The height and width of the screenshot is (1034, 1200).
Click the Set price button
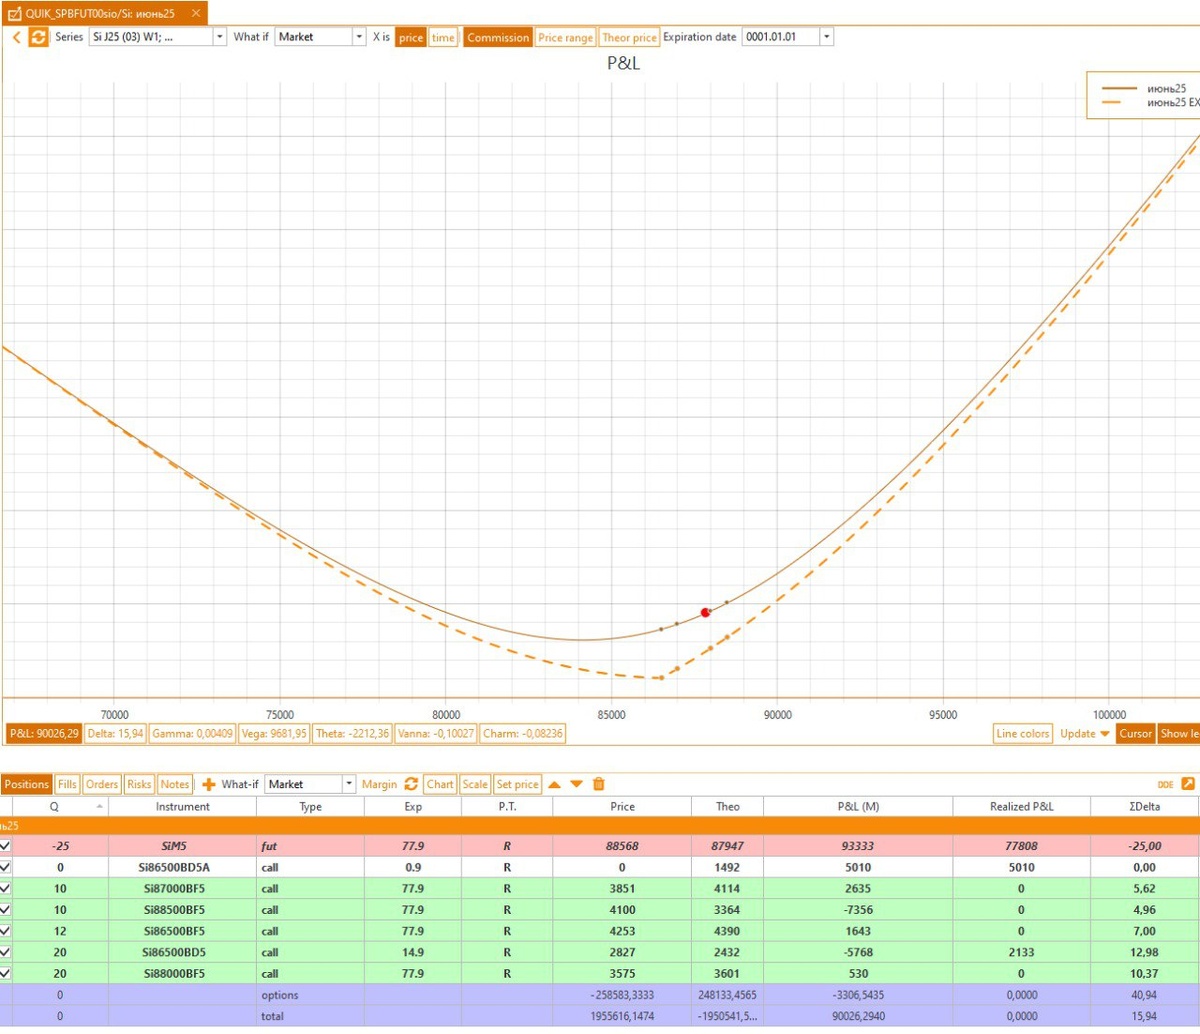[x=518, y=784]
